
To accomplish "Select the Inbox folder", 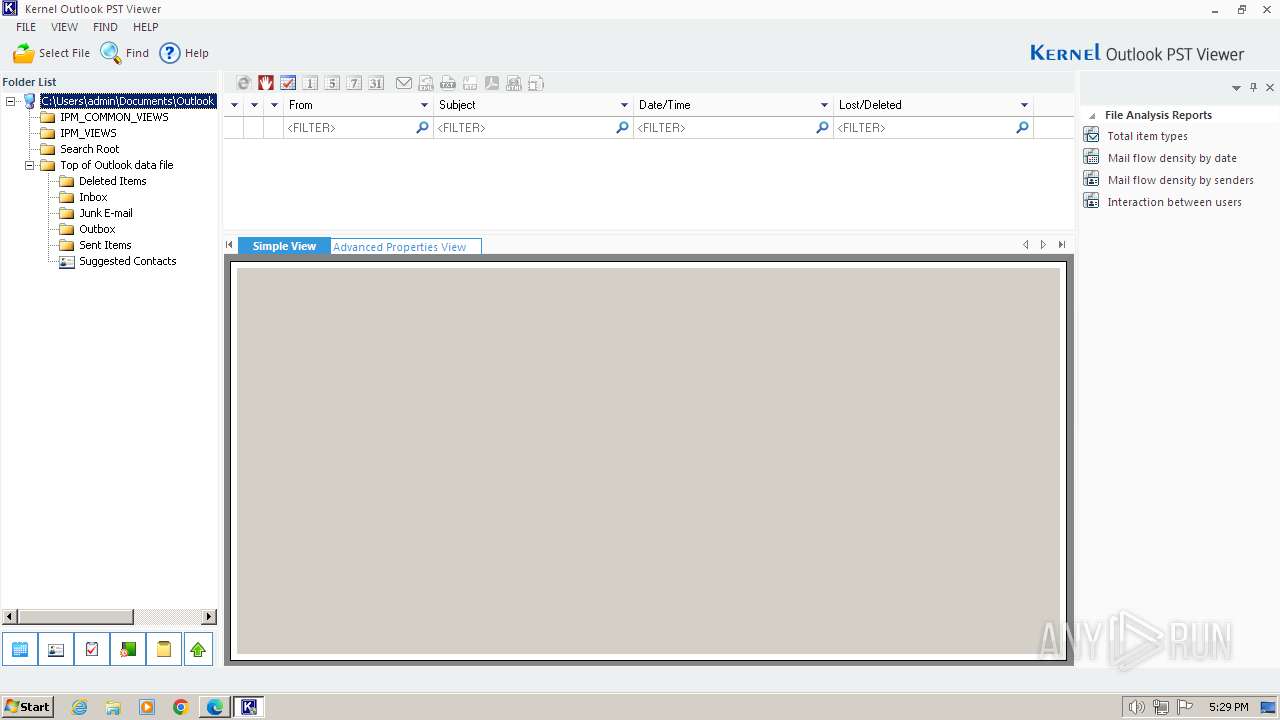I will coord(93,197).
